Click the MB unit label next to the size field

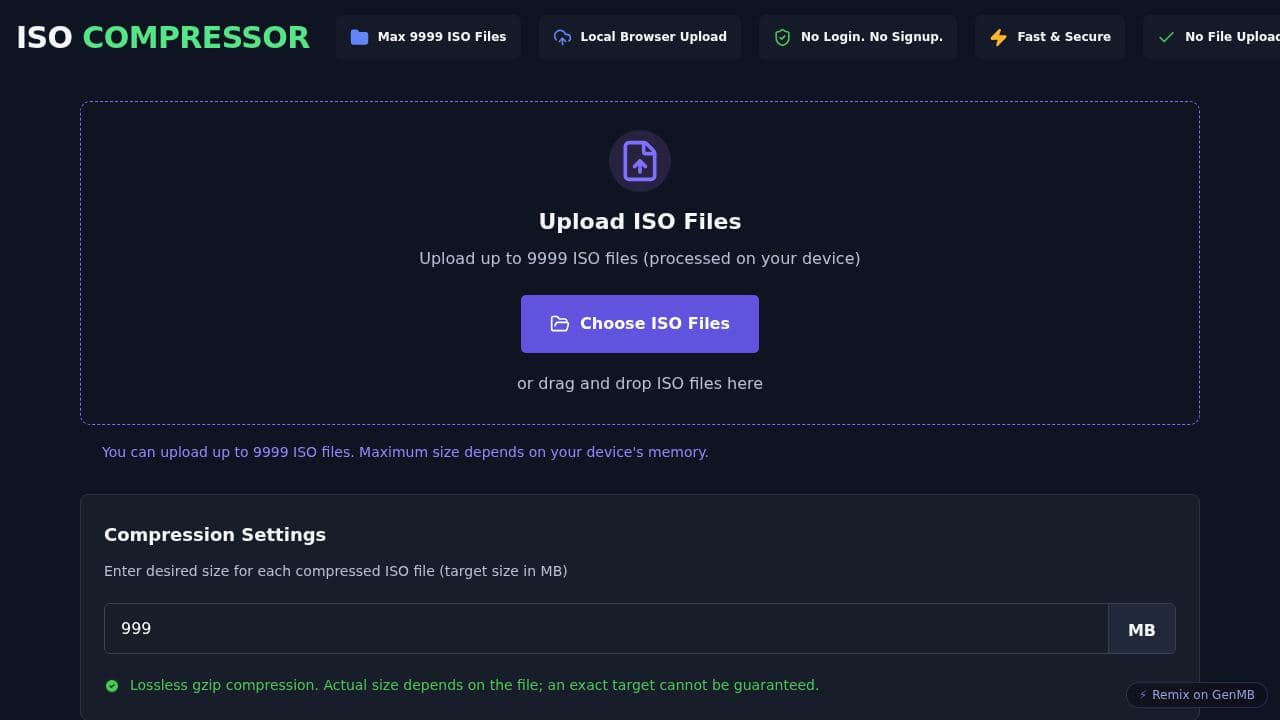(x=1142, y=629)
